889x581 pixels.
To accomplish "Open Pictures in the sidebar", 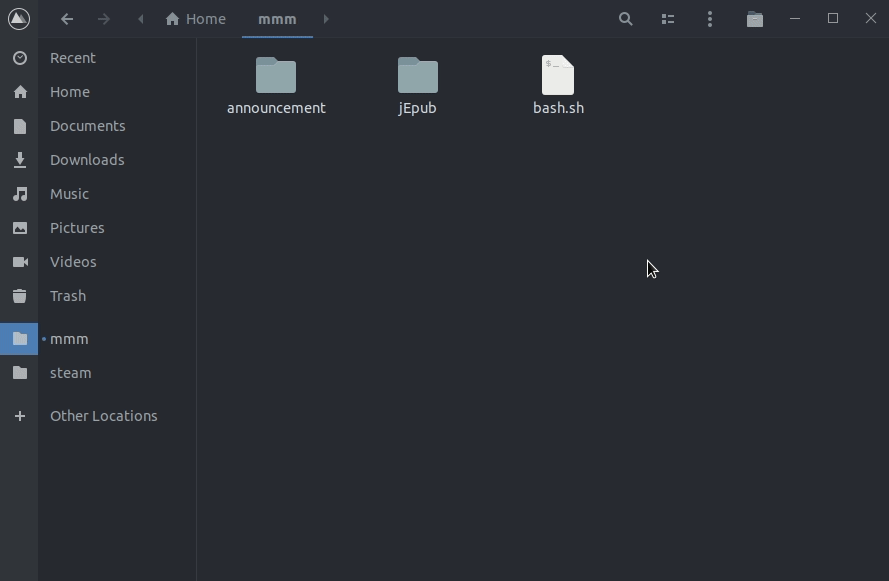I will click(77, 228).
